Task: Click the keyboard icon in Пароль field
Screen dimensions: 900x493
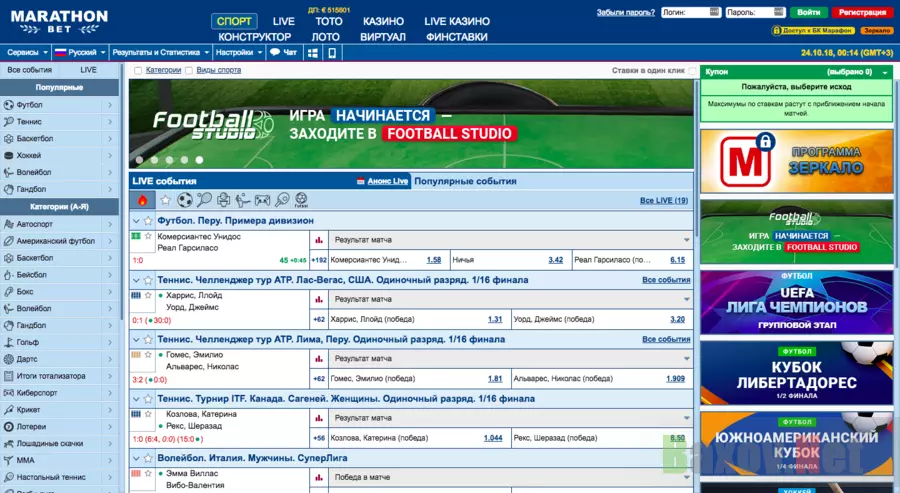Action: click(778, 12)
